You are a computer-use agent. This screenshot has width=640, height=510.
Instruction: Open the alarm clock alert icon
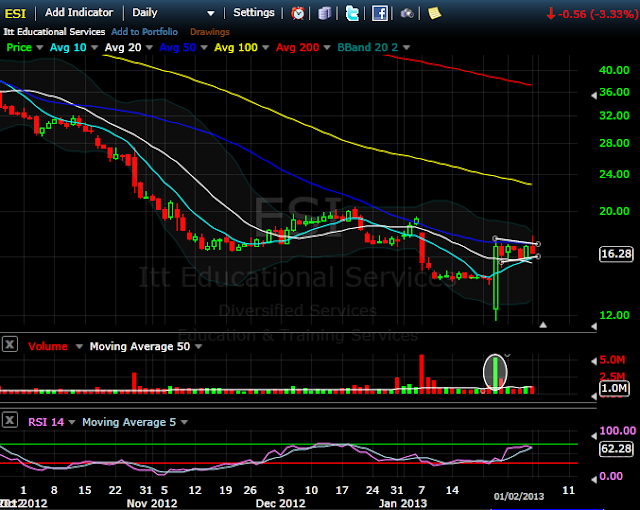coord(298,13)
